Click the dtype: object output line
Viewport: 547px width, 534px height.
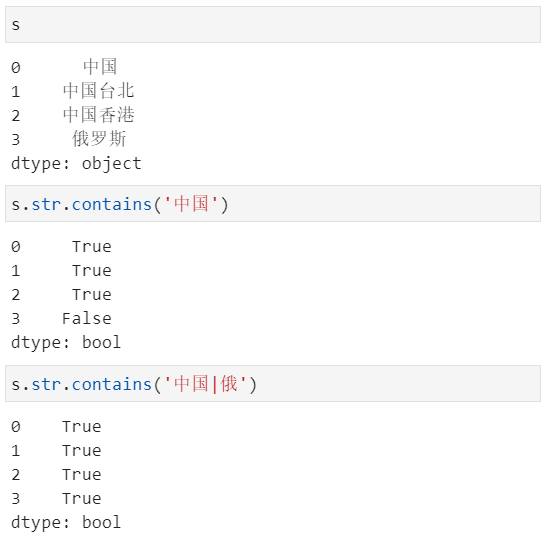pyautogui.click(x=76, y=164)
